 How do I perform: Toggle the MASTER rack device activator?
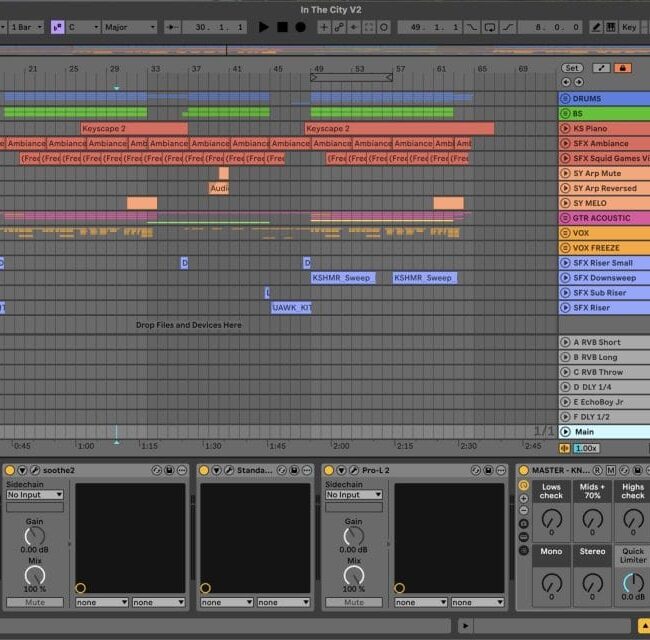pyautogui.click(x=523, y=470)
